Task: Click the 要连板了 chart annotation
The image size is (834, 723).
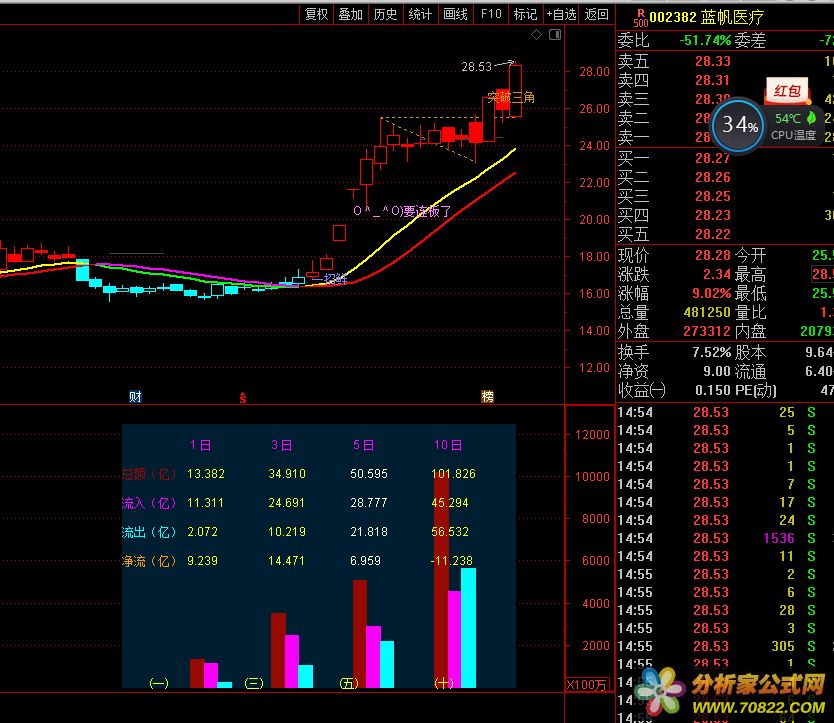Action: tap(427, 211)
